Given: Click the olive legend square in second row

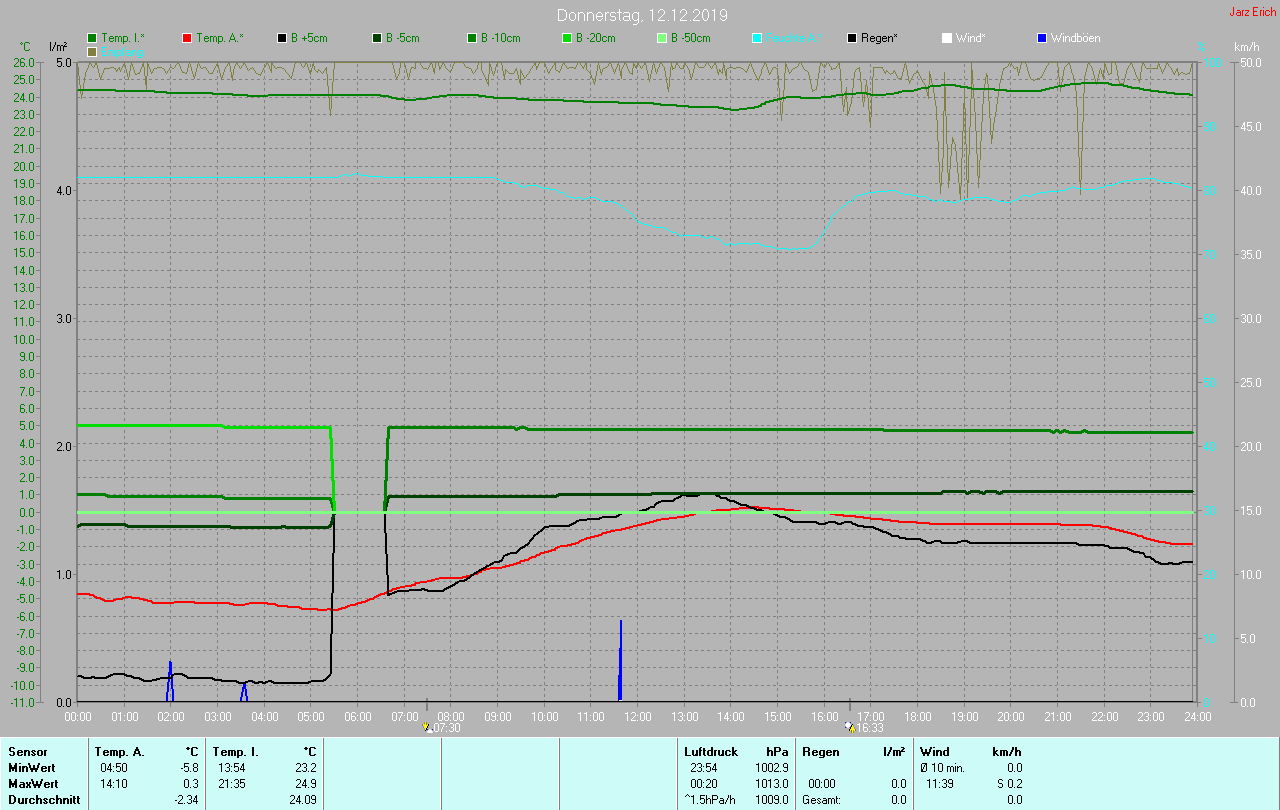Looking at the screenshot, I should (x=92, y=51).
